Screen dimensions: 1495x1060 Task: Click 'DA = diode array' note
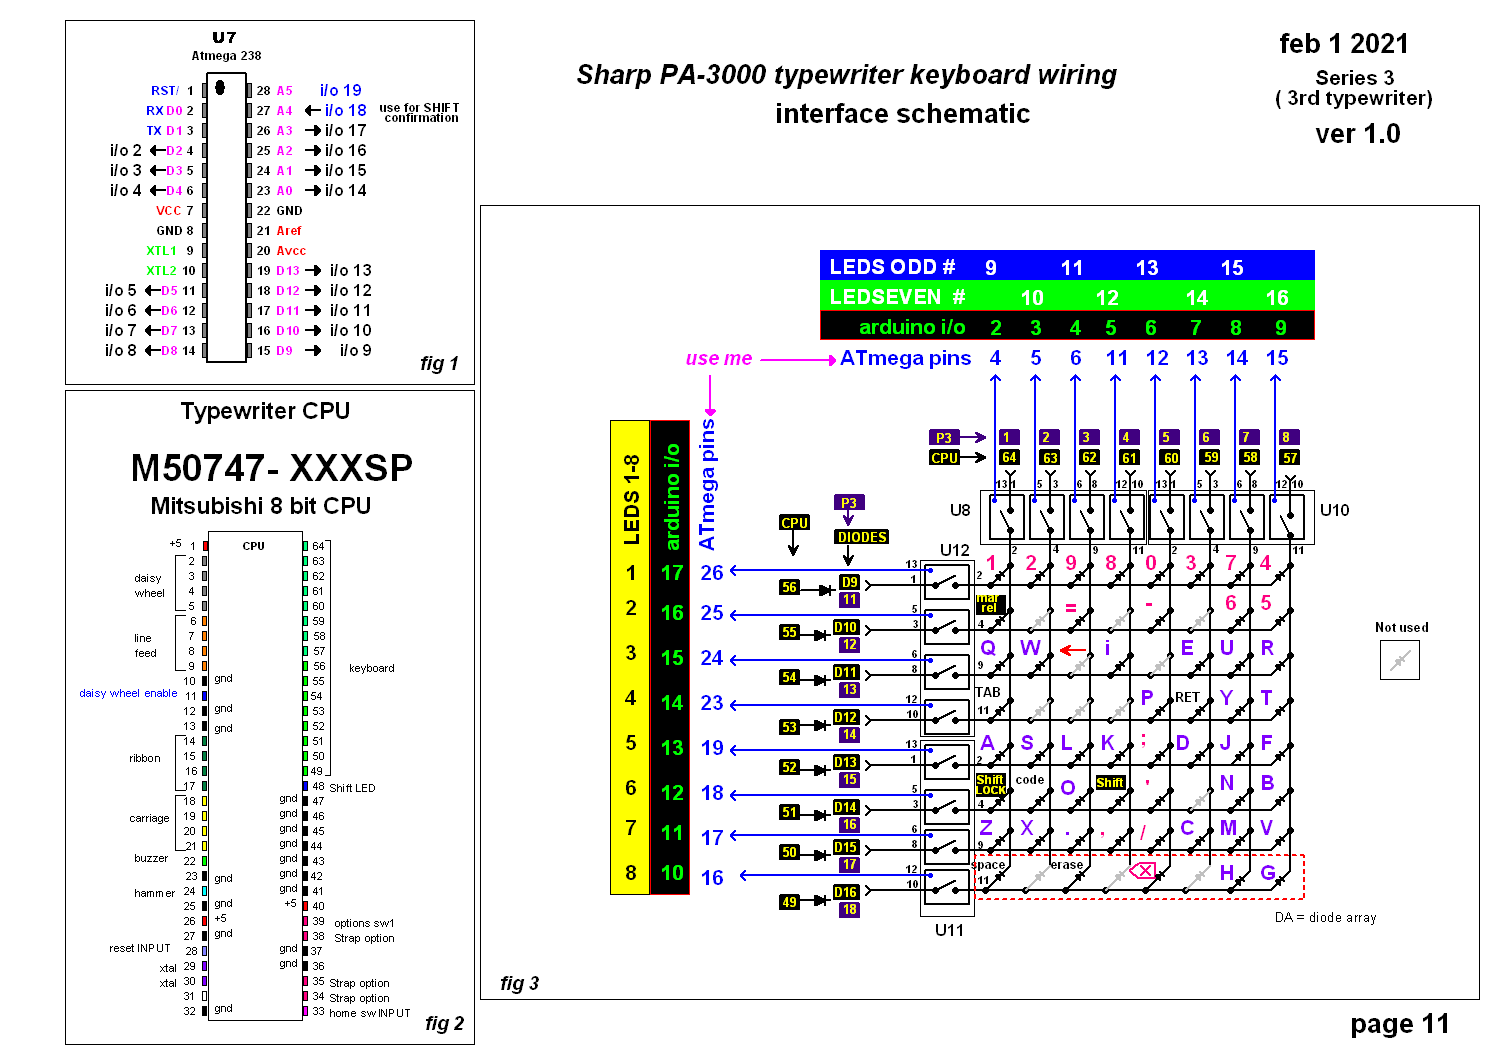click(x=1325, y=917)
